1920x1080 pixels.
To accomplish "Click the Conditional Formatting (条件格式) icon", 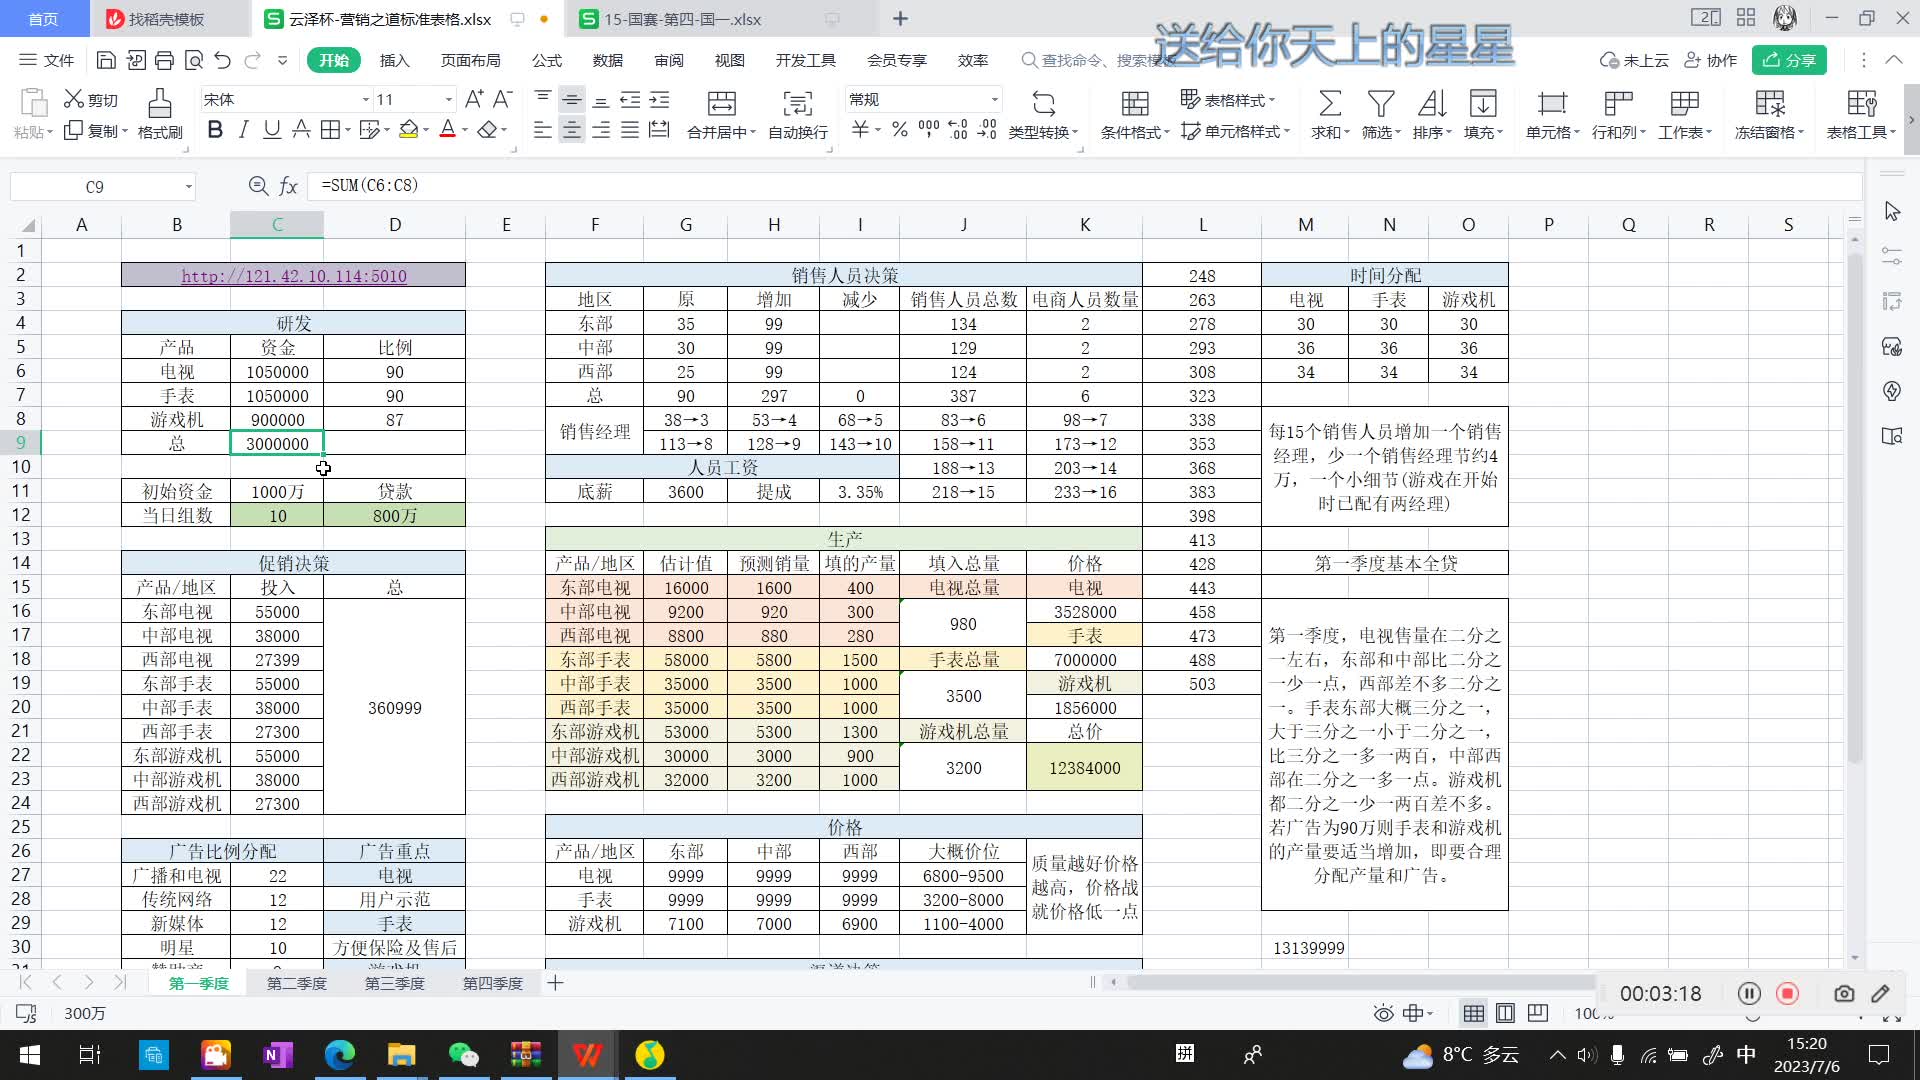I will (x=1135, y=103).
